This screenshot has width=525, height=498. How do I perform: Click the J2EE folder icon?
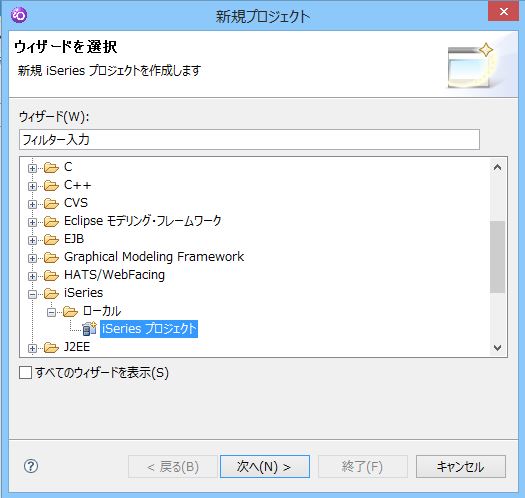coord(51,348)
